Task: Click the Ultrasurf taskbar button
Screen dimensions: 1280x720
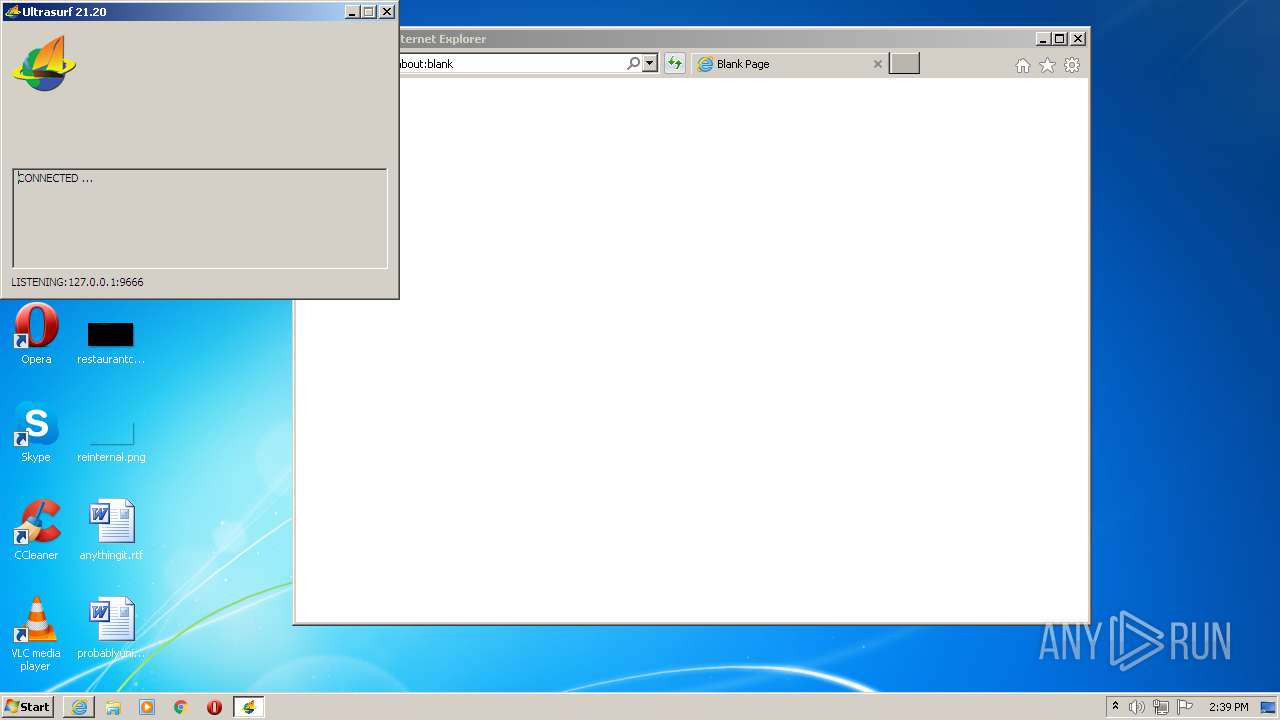Action: pyautogui.click(x=249, y=707)
